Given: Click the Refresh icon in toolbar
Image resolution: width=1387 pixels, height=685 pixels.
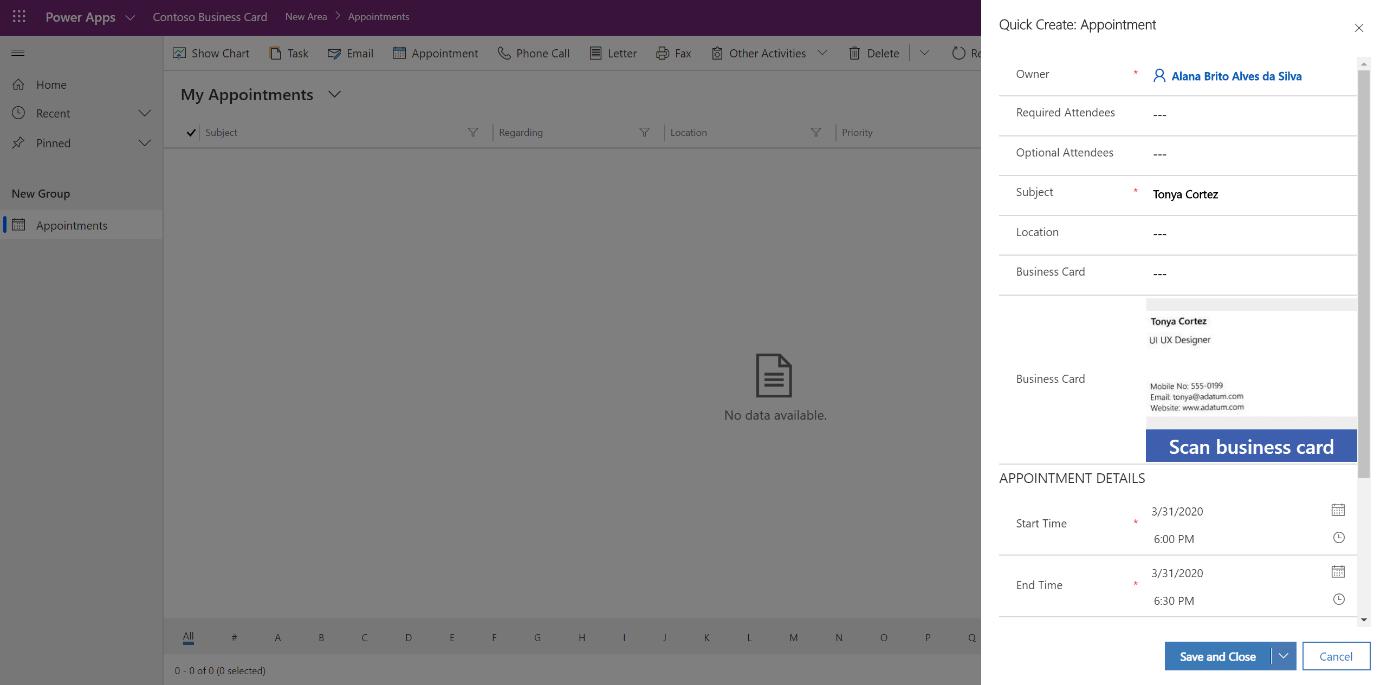Looking at the screenshot, I should (958, 53).
